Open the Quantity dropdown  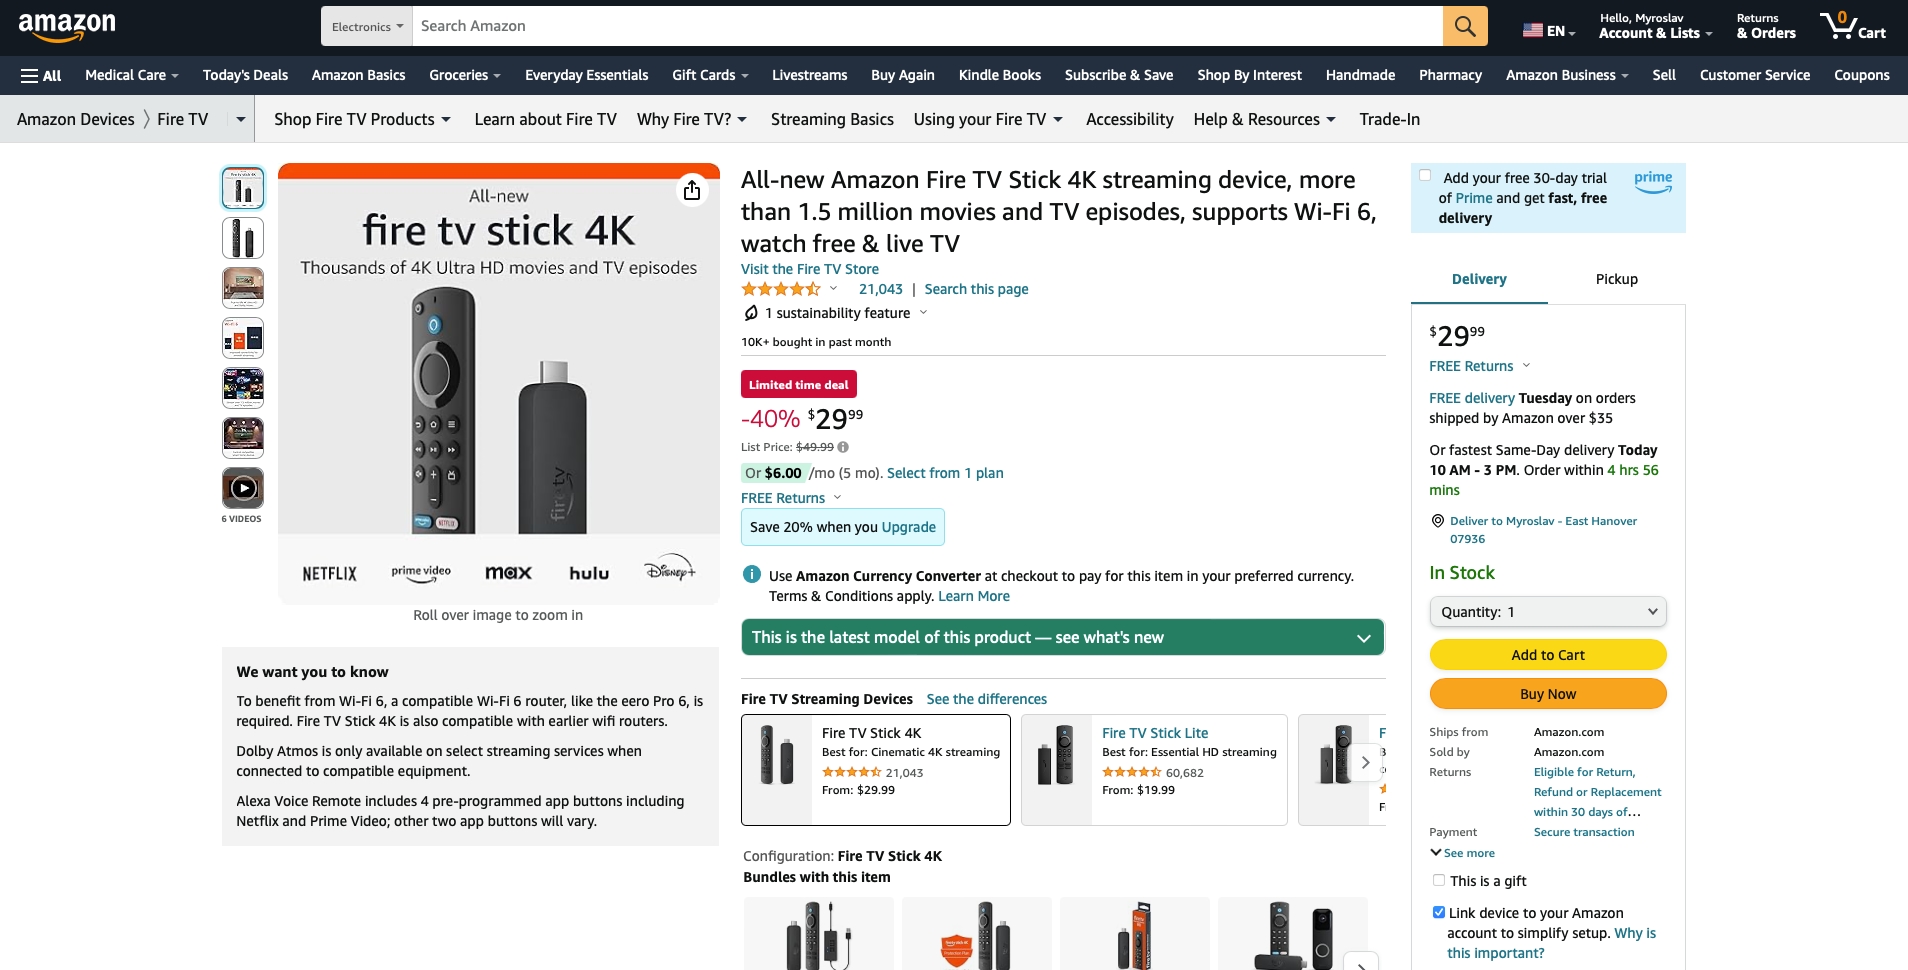[1547, 612]
